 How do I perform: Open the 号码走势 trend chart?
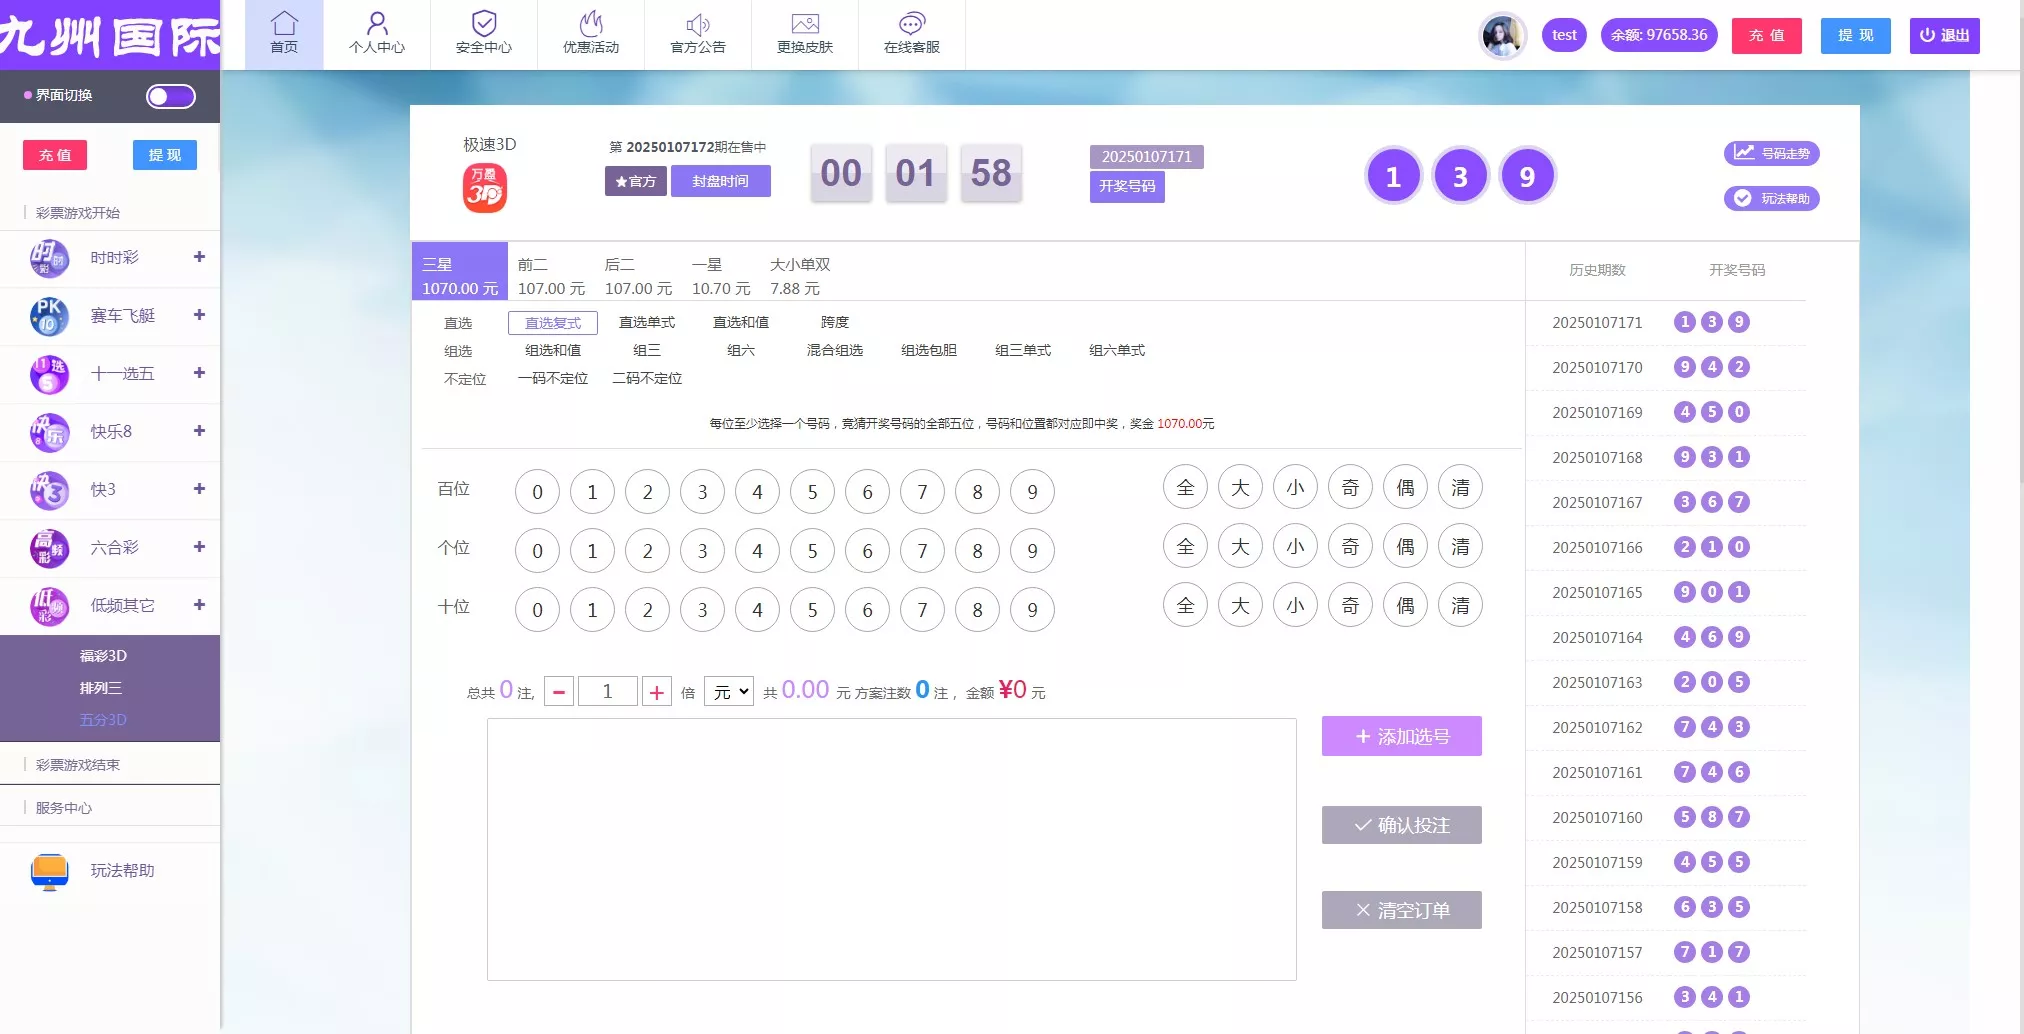pos(1772,153)
